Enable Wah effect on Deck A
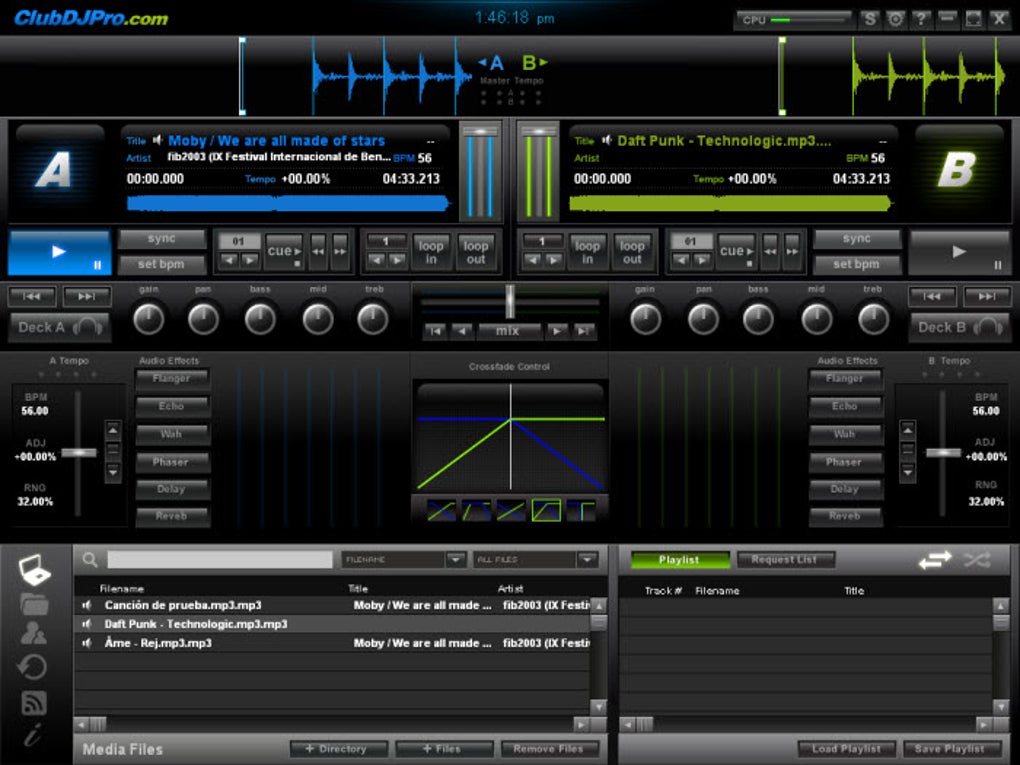 [x=172, y=434]
